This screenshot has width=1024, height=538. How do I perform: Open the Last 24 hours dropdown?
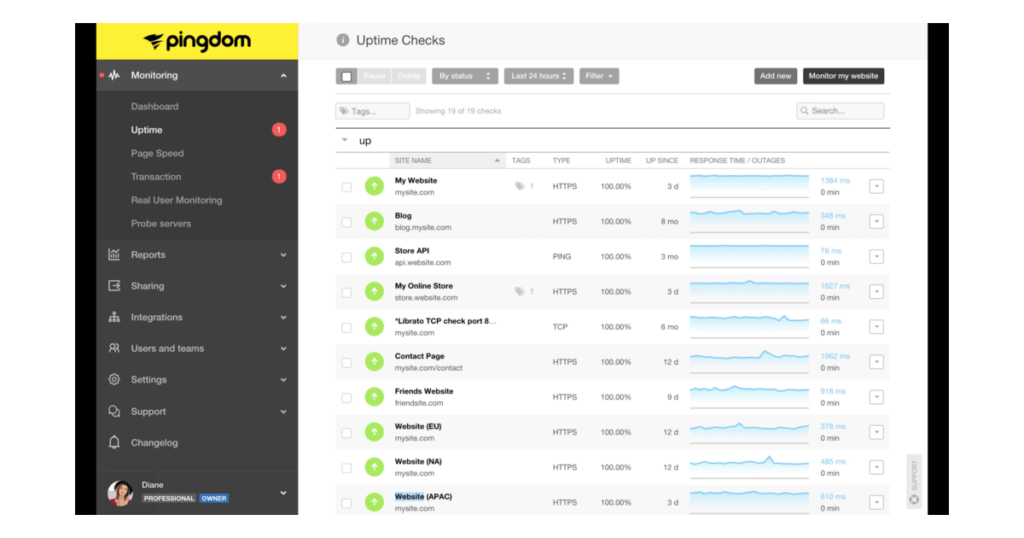[539, 76]
